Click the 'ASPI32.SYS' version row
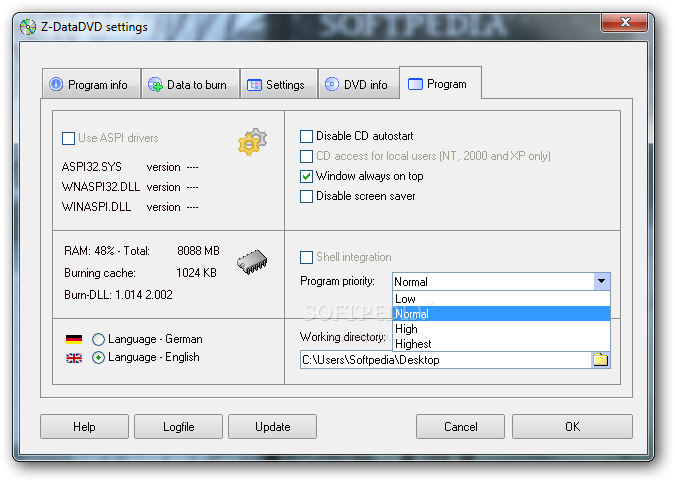This screenshot has width=675, height=482. pyautogui.click(x=130, y=167)
